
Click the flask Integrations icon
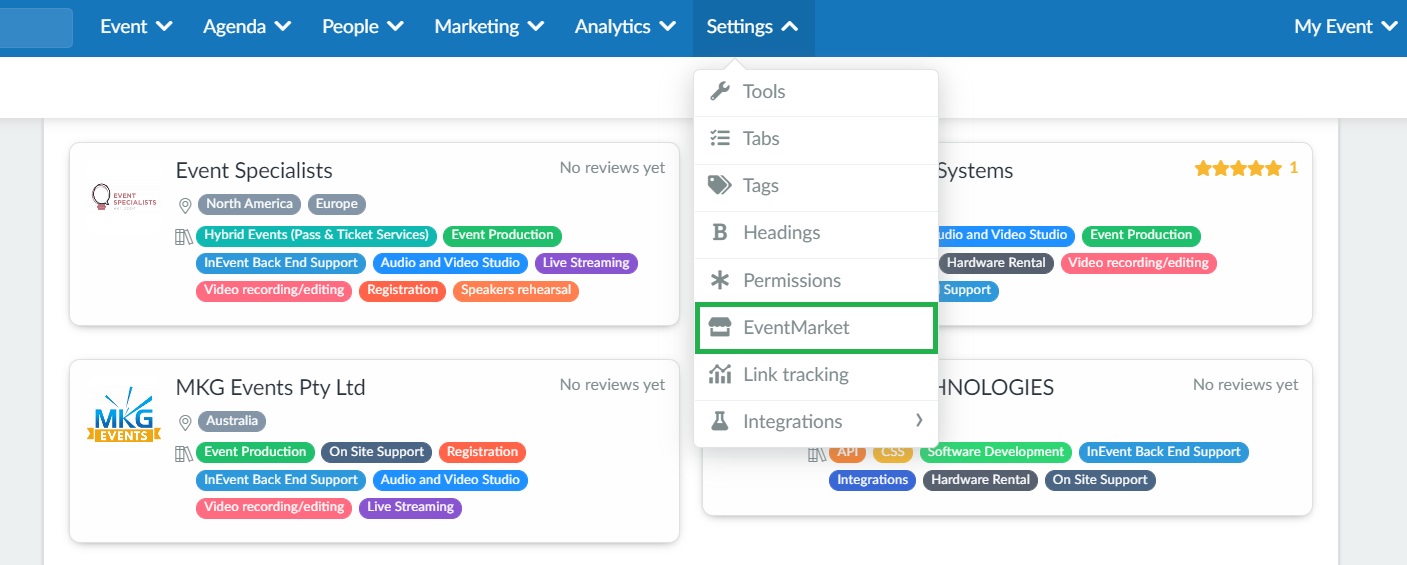tap(720, 422)
